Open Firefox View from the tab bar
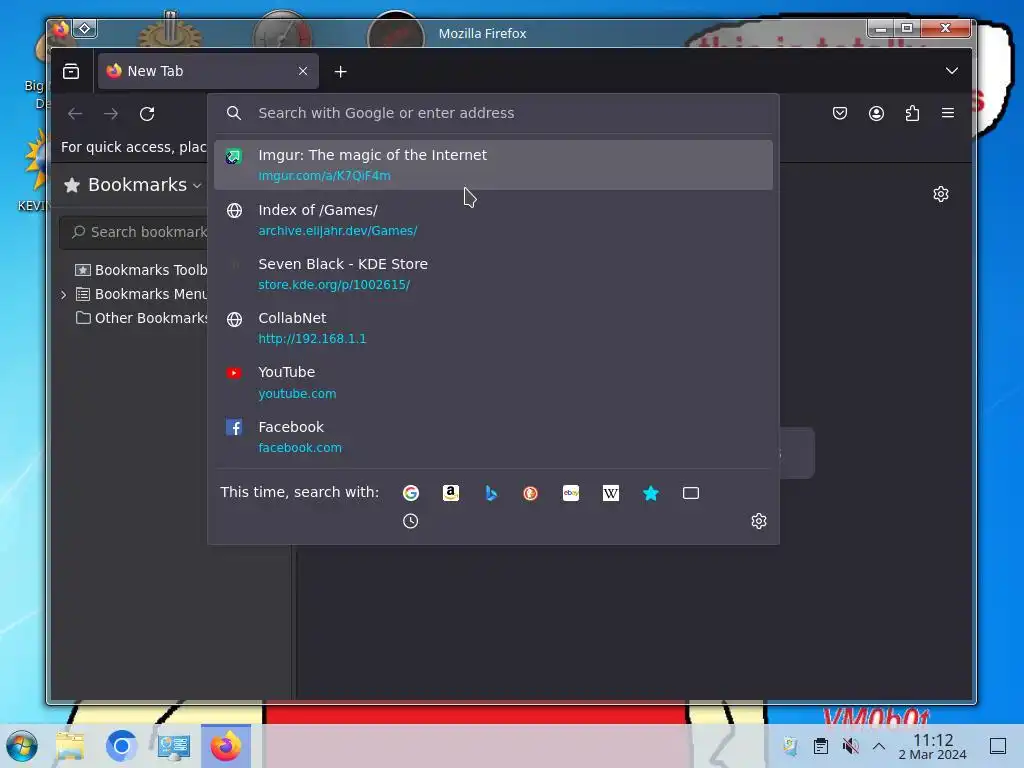This screenshot has height=768, width=1024. [71, 71]
